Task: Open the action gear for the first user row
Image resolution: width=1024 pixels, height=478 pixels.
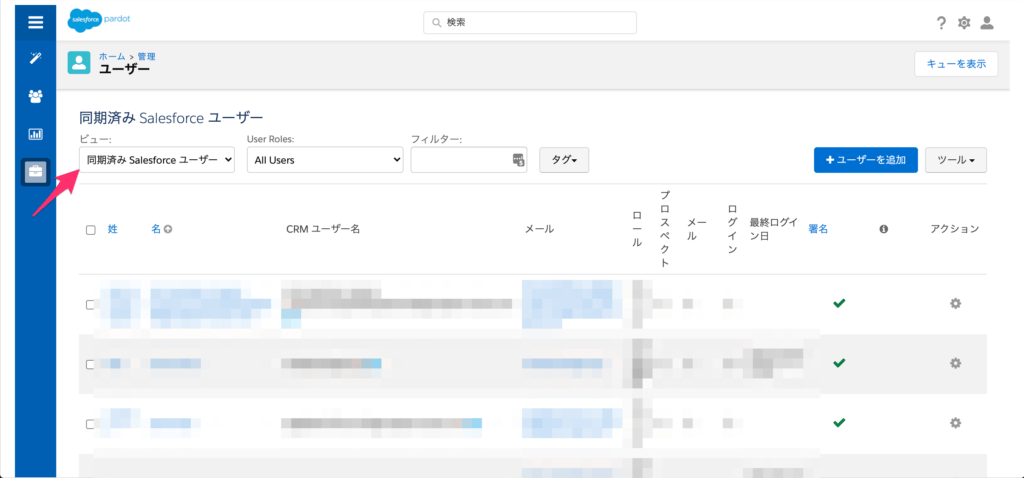Action: 955,304
